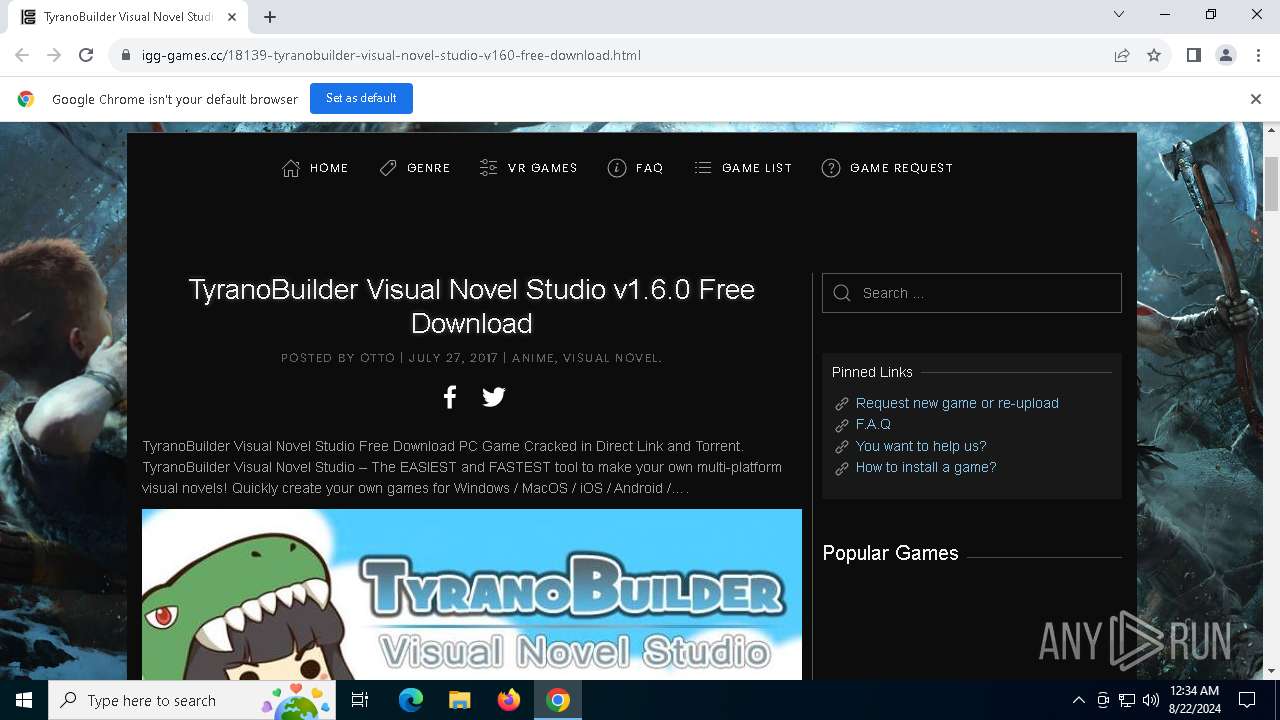View site info lock icon
1280x720 pixels.
pos(125,55)
